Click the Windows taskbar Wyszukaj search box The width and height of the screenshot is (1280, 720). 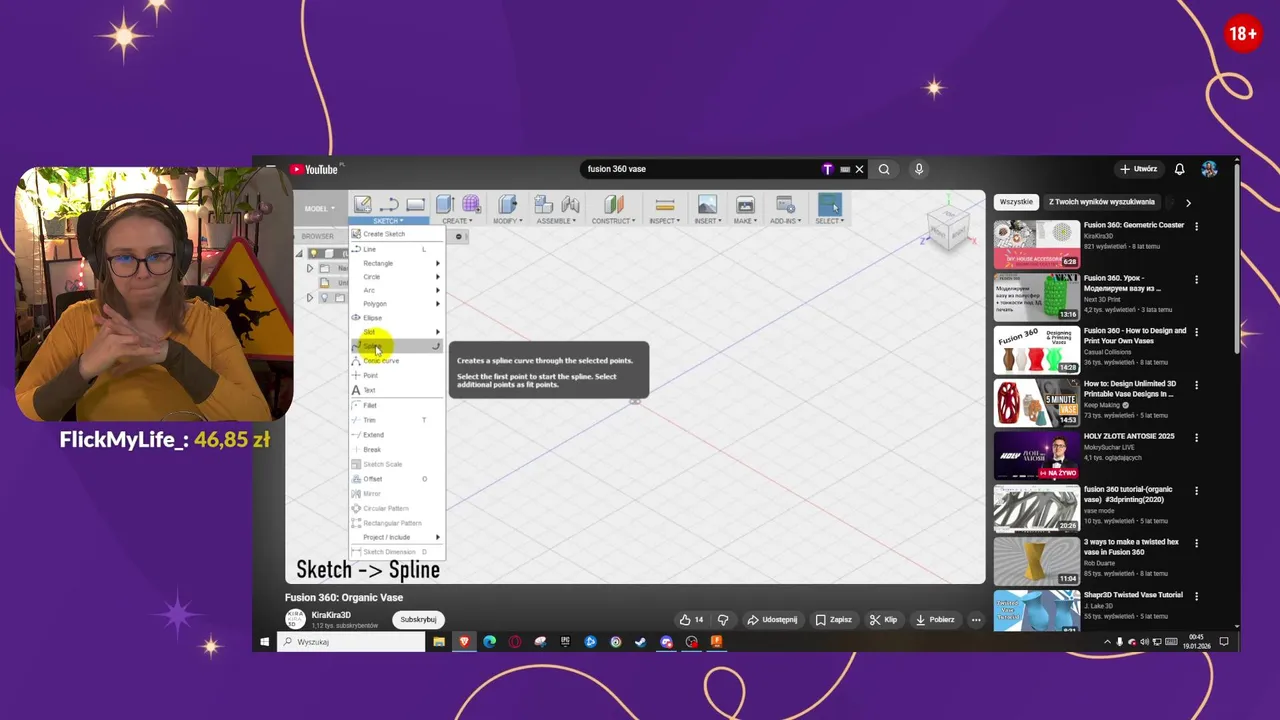(x=351, y=642)
